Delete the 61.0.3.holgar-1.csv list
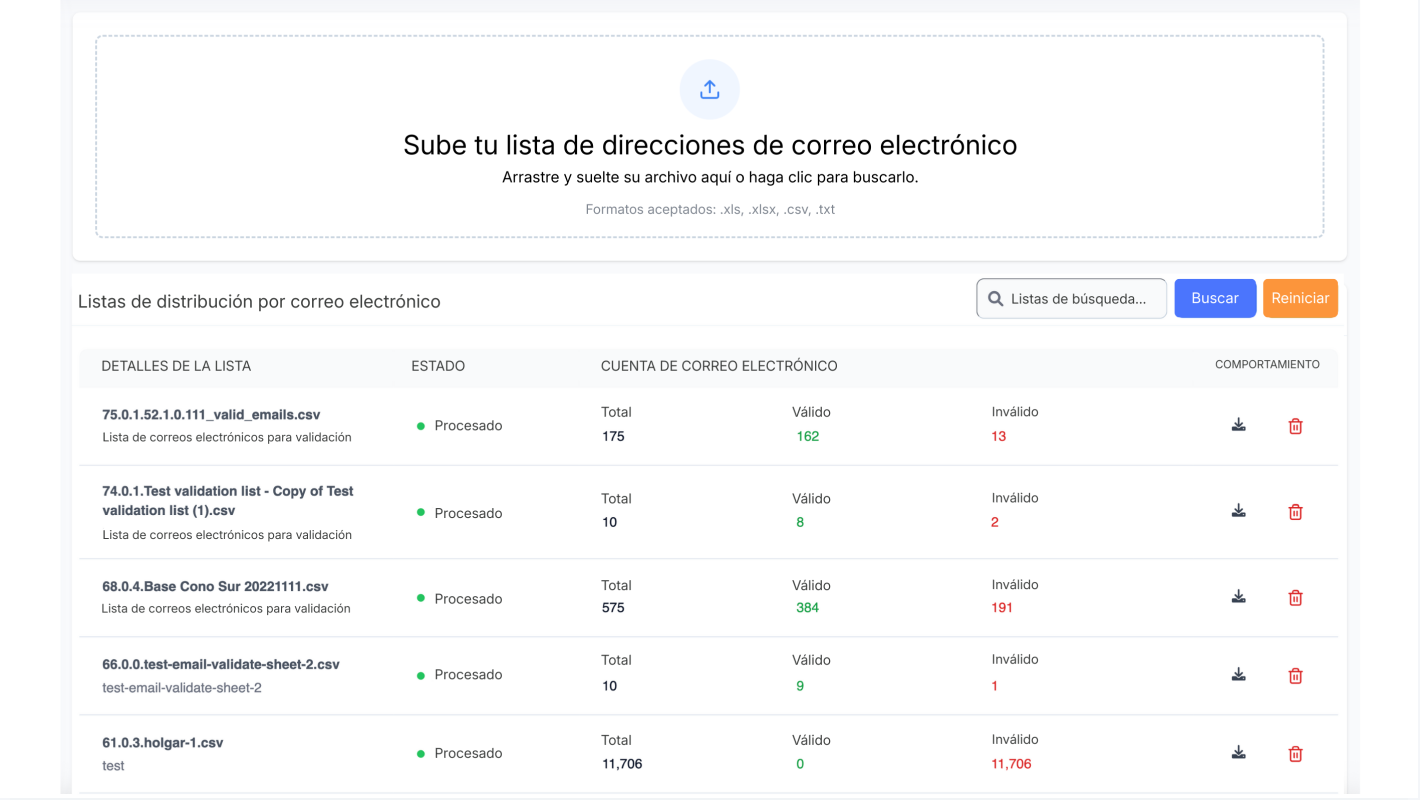Image resolution: width=1420 pixels, height=800 pixels. (x=1295, y=754)
